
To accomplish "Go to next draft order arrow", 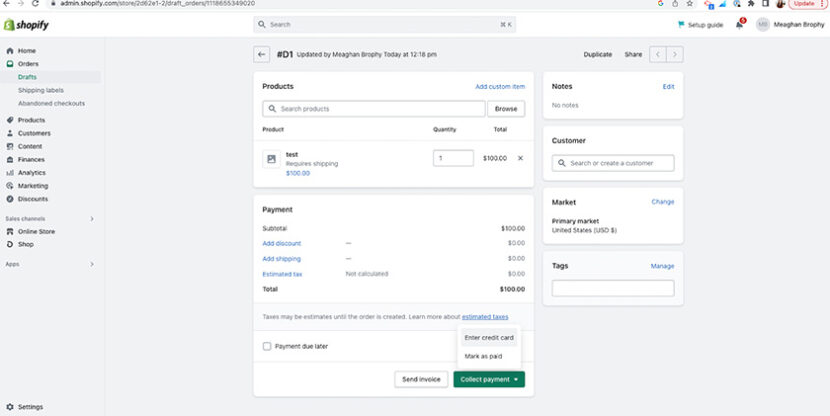I will [x=676, y=55].
